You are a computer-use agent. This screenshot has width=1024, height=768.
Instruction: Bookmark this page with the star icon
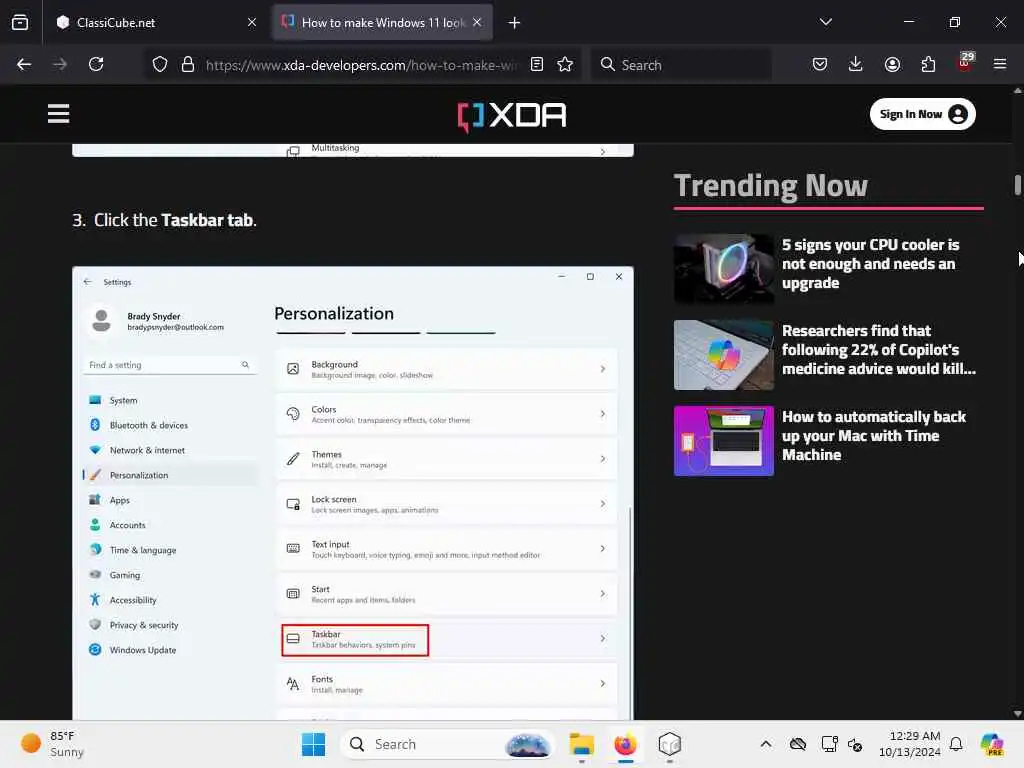[x=566, y=64]
